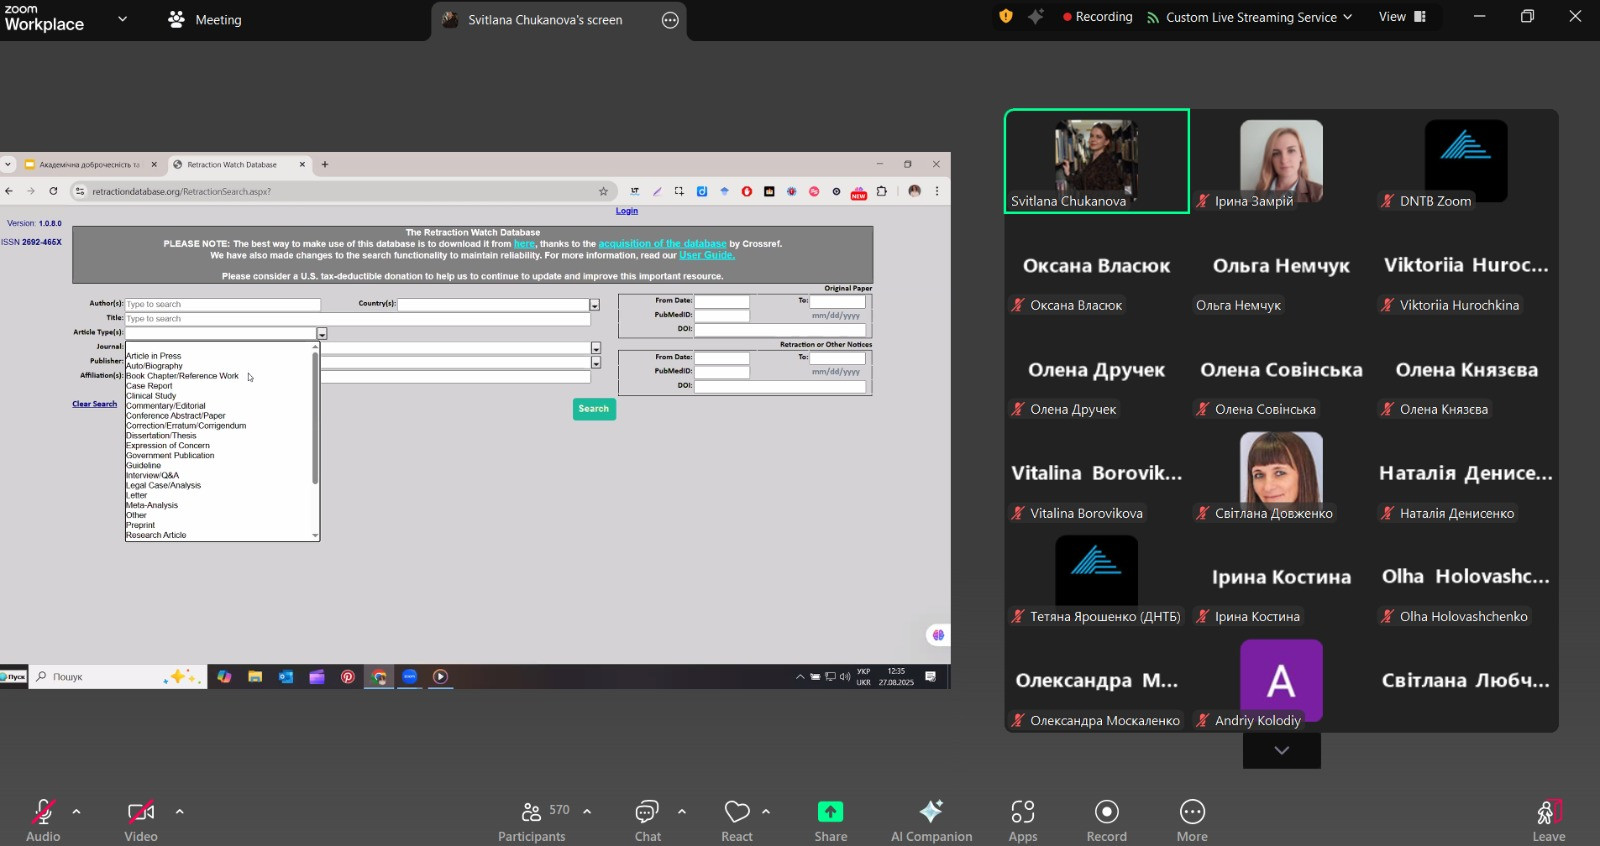Screen dimensions: 1600x846
Task: Open acquisition of the database link
Action: [x=662, y=244]
